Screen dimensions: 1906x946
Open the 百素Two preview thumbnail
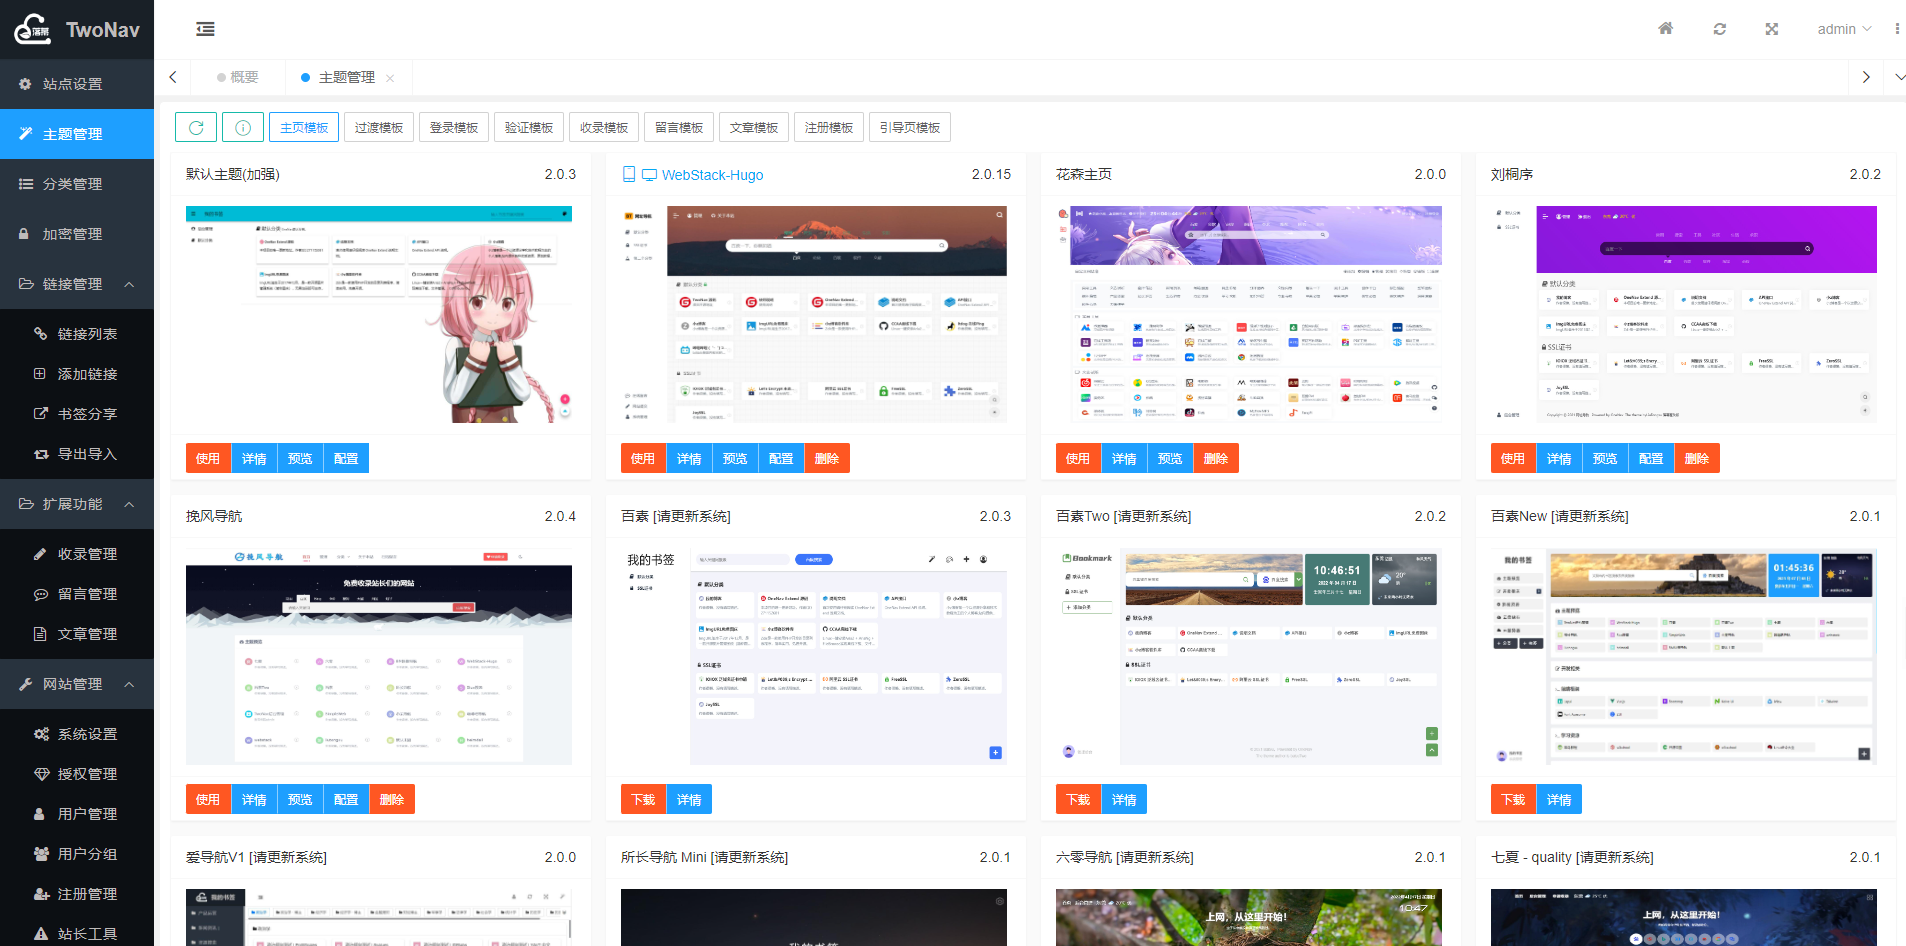pyautogui.click(x=1249, y=656)
